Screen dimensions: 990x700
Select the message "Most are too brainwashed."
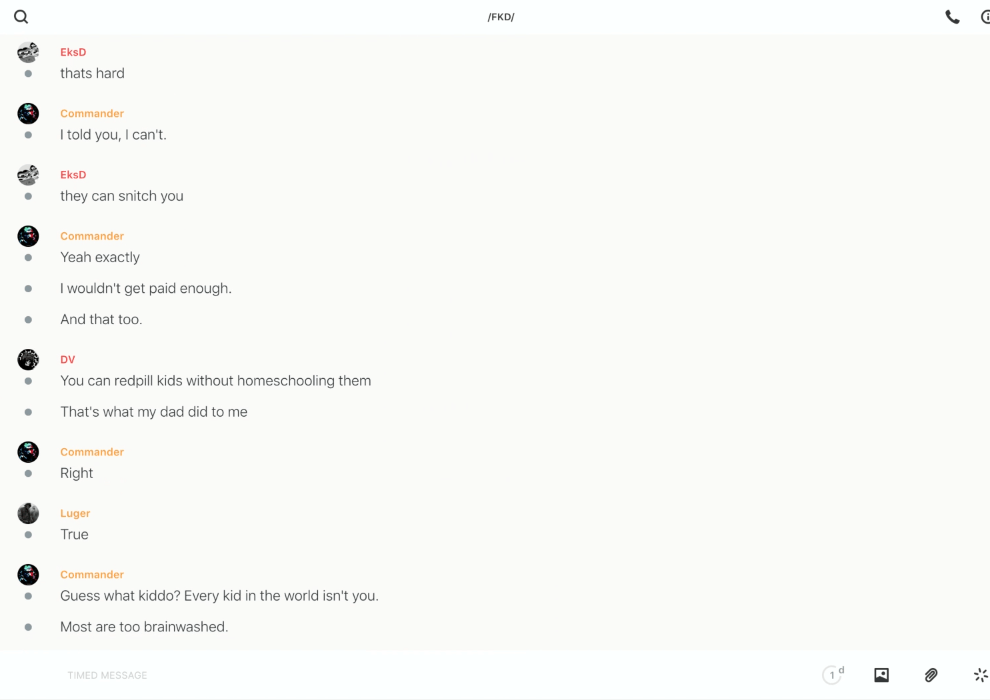click(x=144, y=627)
